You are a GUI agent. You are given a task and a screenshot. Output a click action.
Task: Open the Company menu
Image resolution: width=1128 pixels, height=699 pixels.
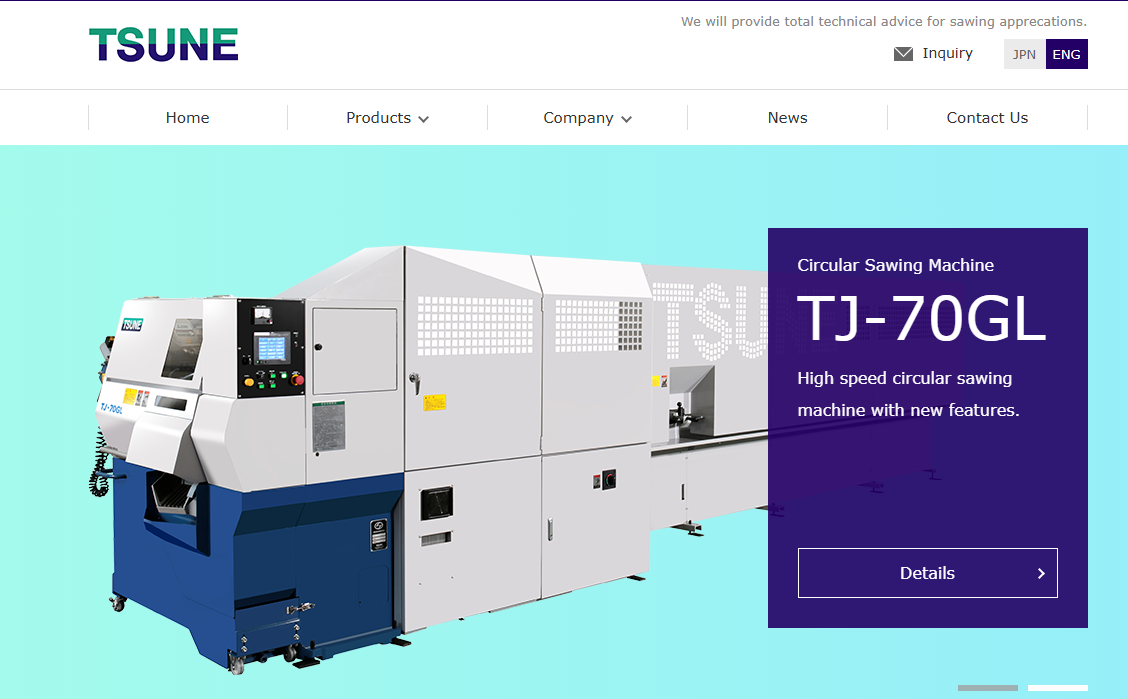point(587,117)
